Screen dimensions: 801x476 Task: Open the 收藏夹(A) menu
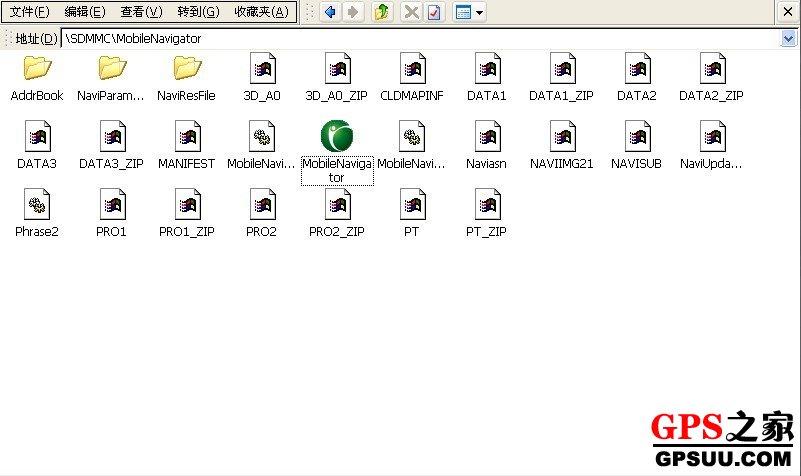pyautogui.click(x=262, y=12)
